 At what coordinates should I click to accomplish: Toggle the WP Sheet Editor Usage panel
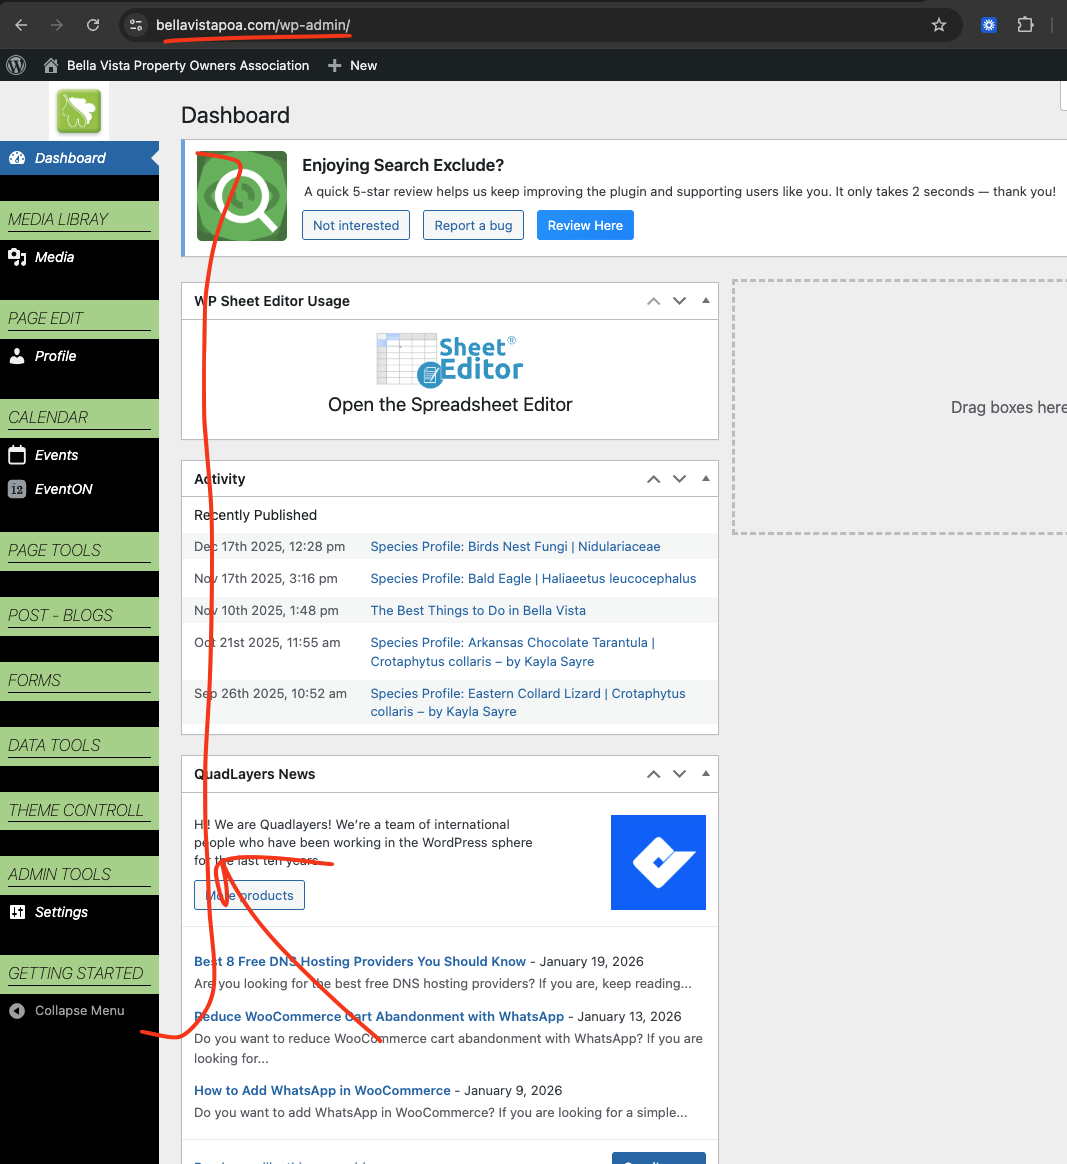pyautogui.click(x=705, y=301)
